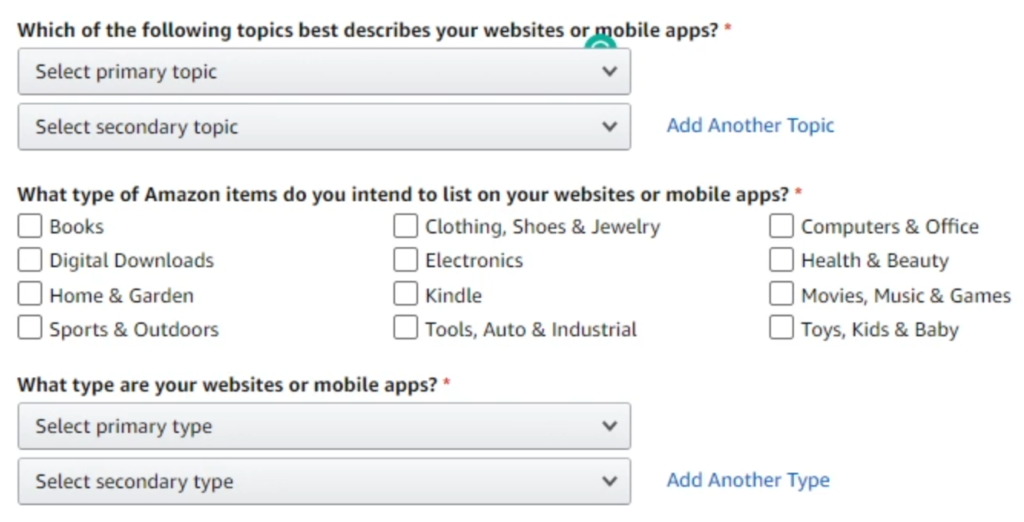Check the Books checkbox
The height and width of the screenshot is (522, 1024).
coord(30,227)
